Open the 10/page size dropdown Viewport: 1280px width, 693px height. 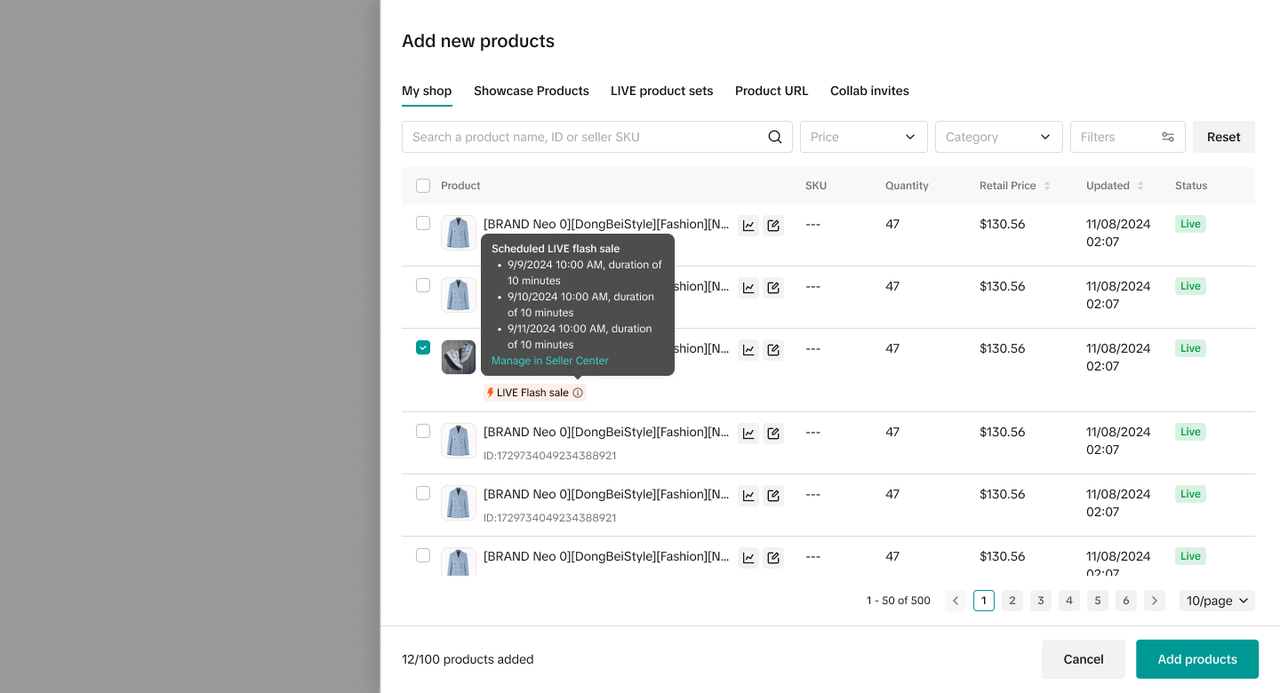click(1216, 601)
